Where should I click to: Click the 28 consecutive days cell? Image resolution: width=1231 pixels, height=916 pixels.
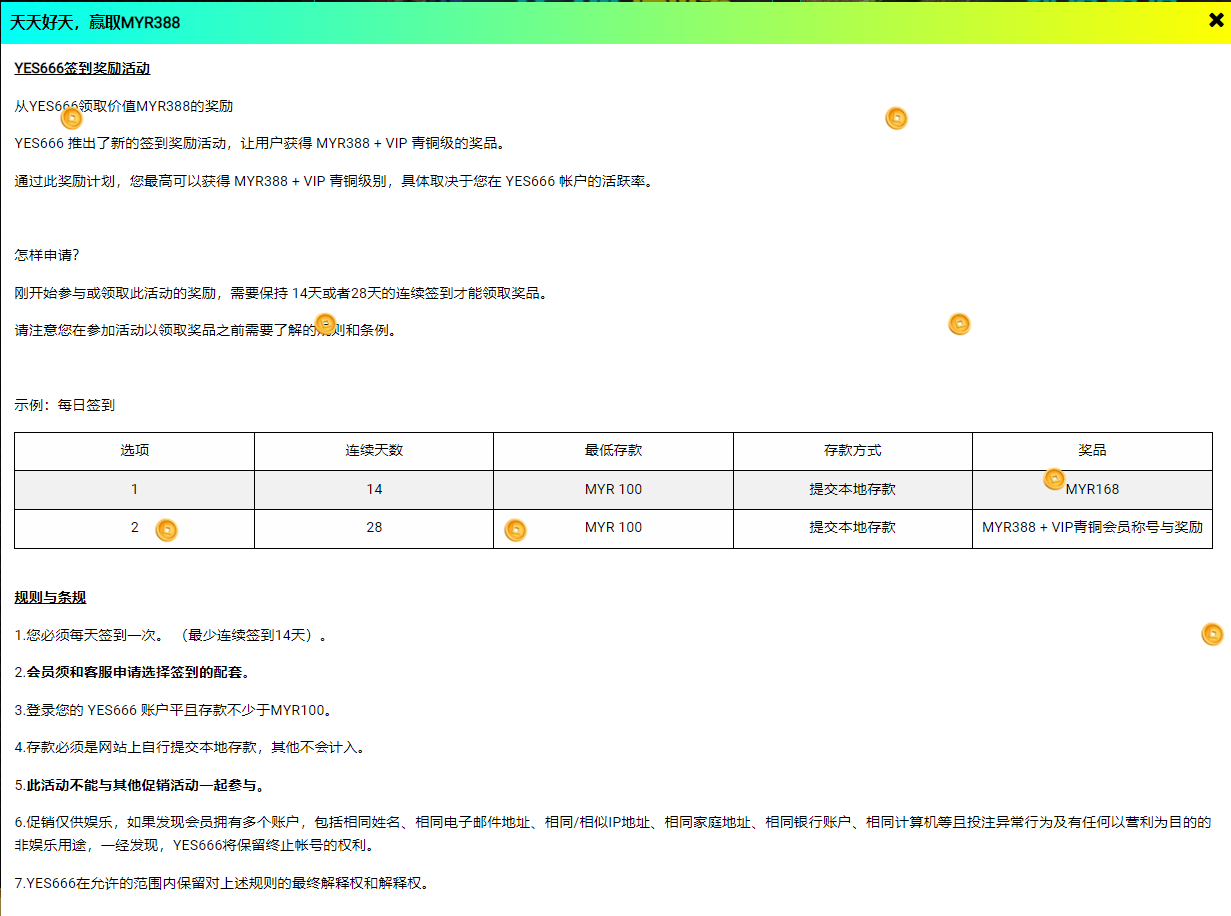point(374,528)
